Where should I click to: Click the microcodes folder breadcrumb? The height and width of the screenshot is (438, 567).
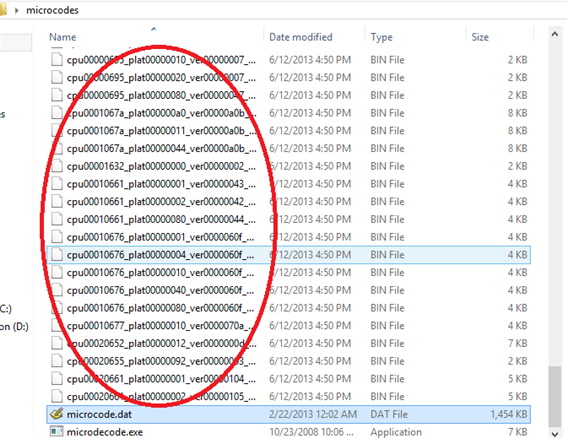tap(52, 10)
